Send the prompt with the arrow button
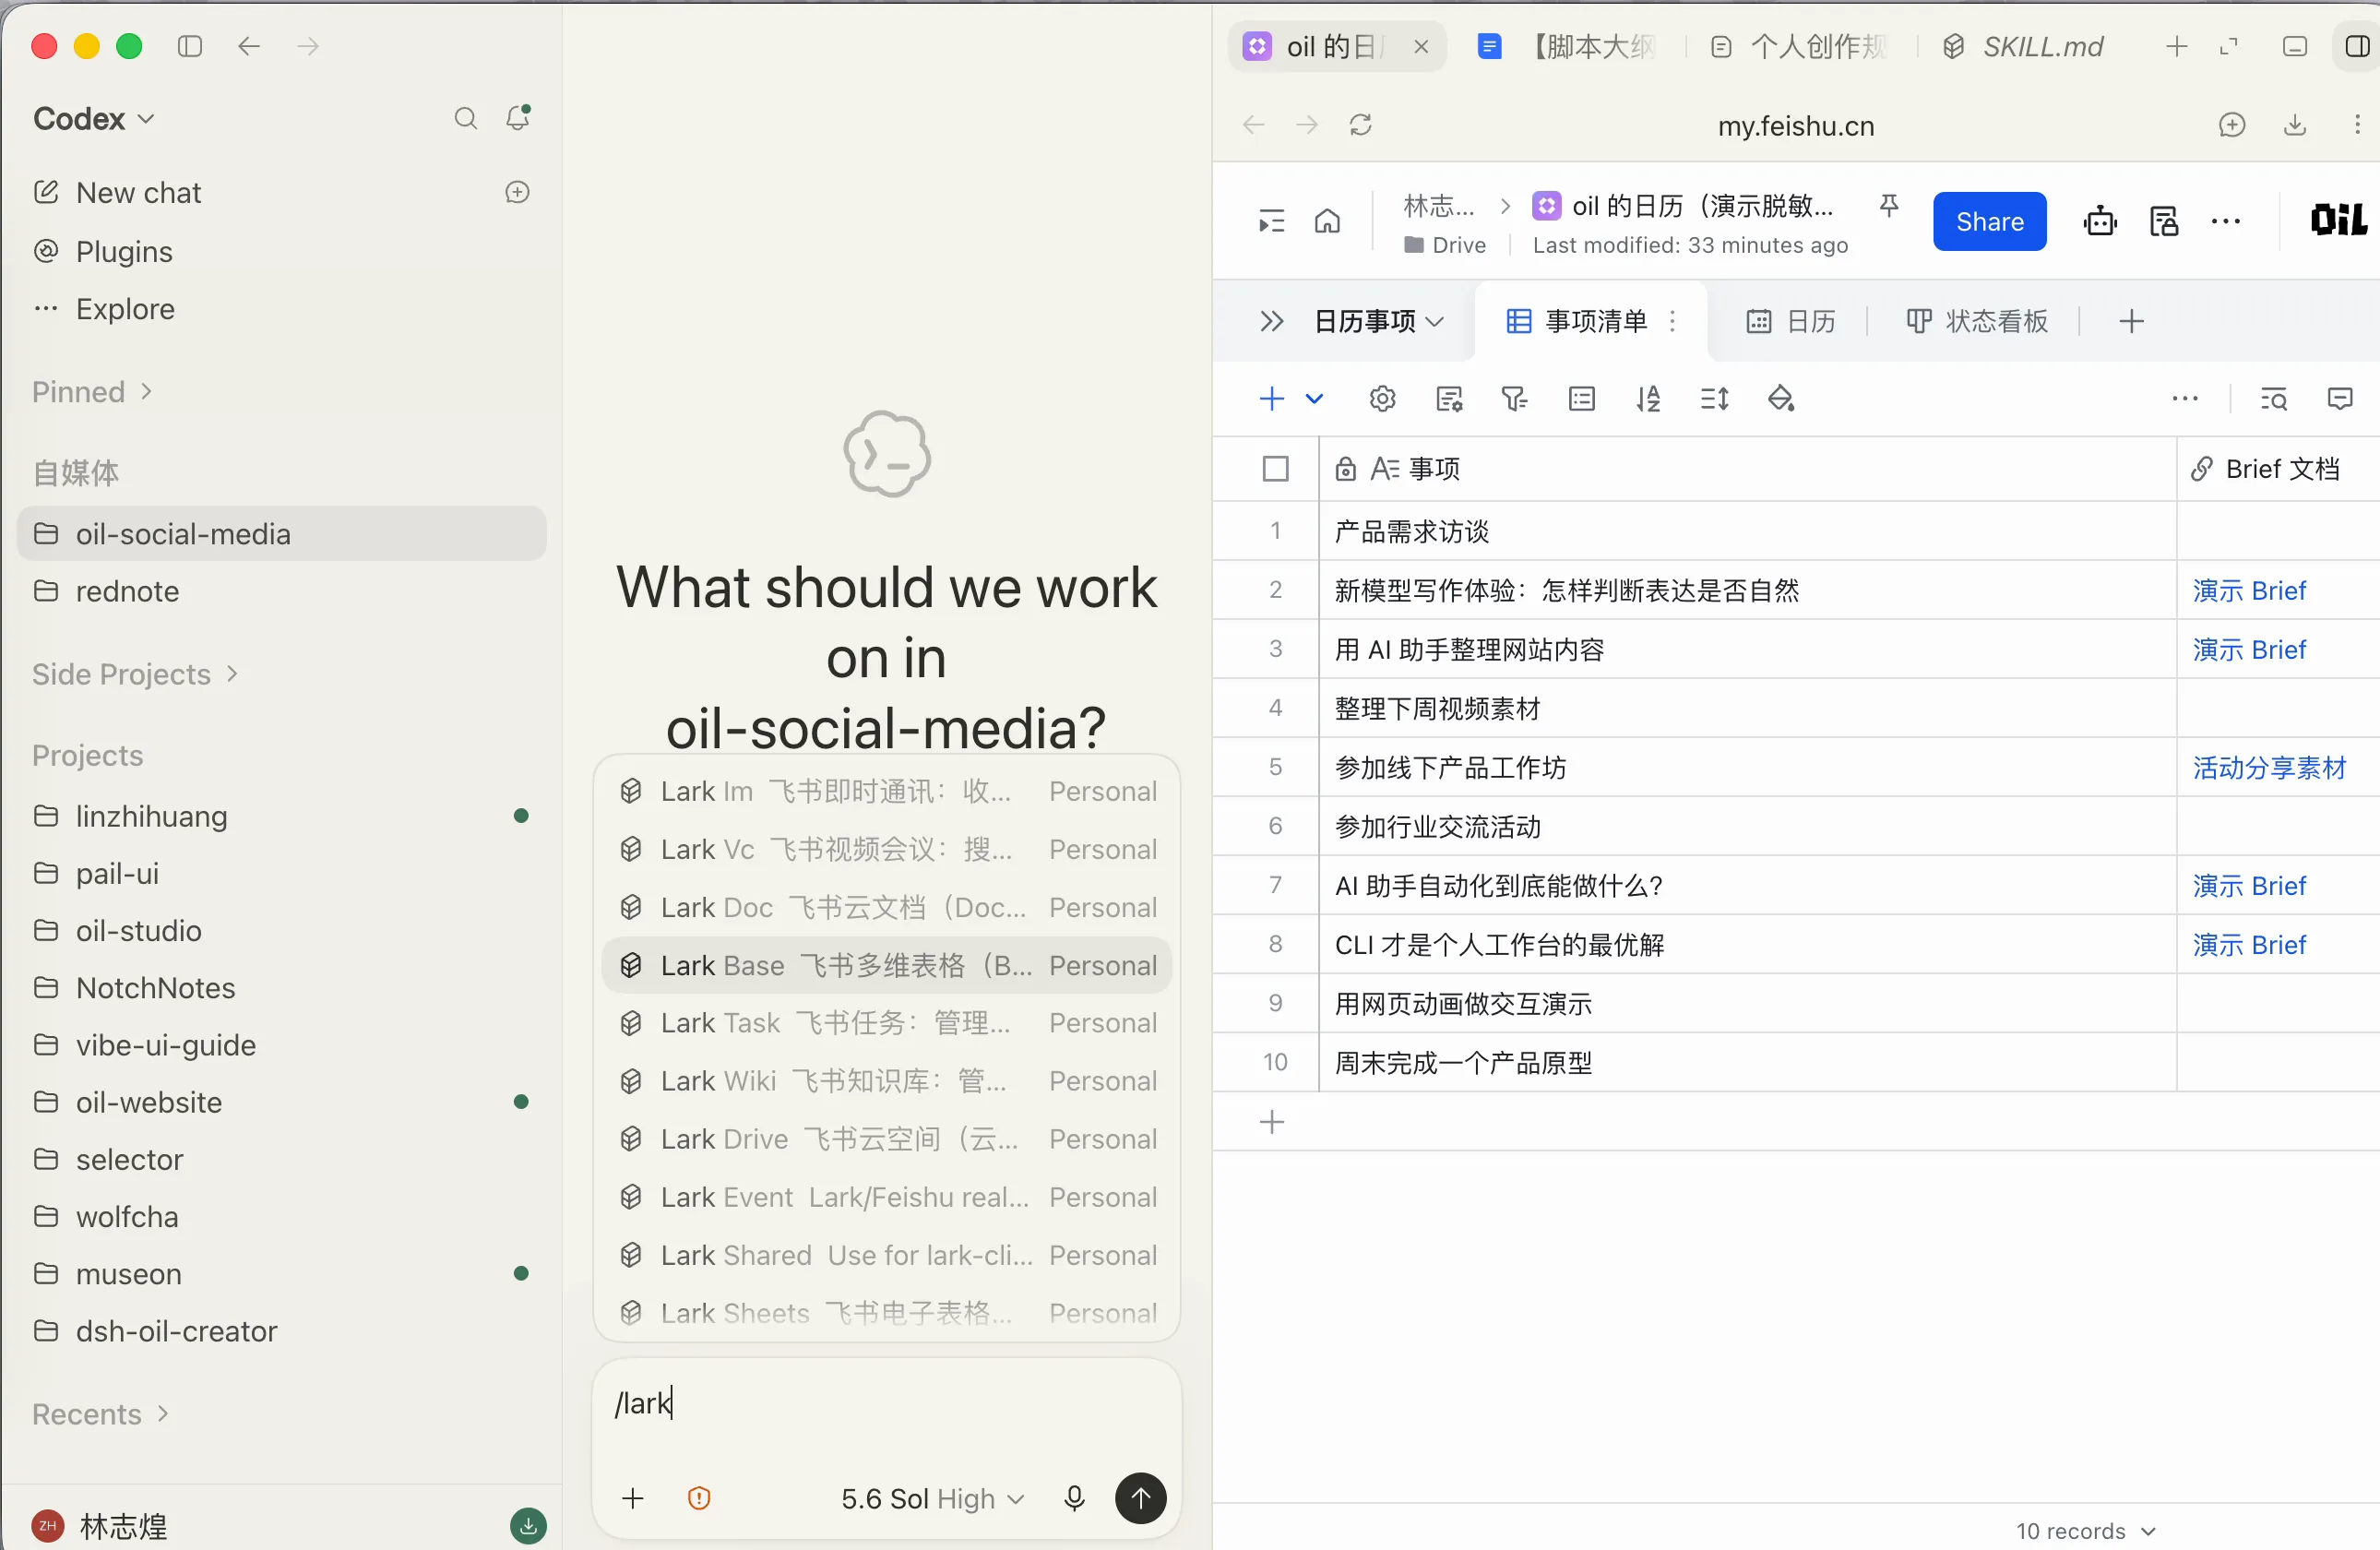The width and height of the screenshot is (2380, 1550). pos(1140,1498)
